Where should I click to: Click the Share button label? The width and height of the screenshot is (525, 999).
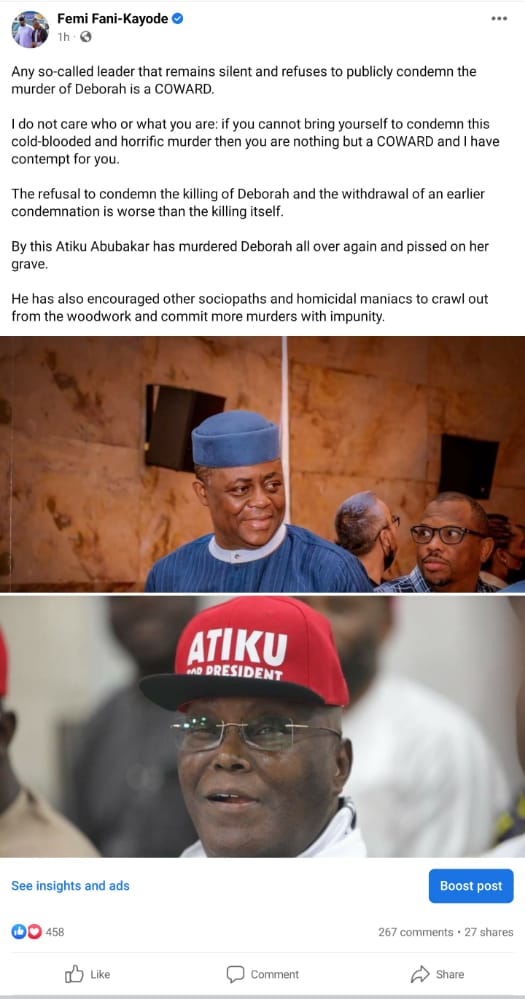450,974
